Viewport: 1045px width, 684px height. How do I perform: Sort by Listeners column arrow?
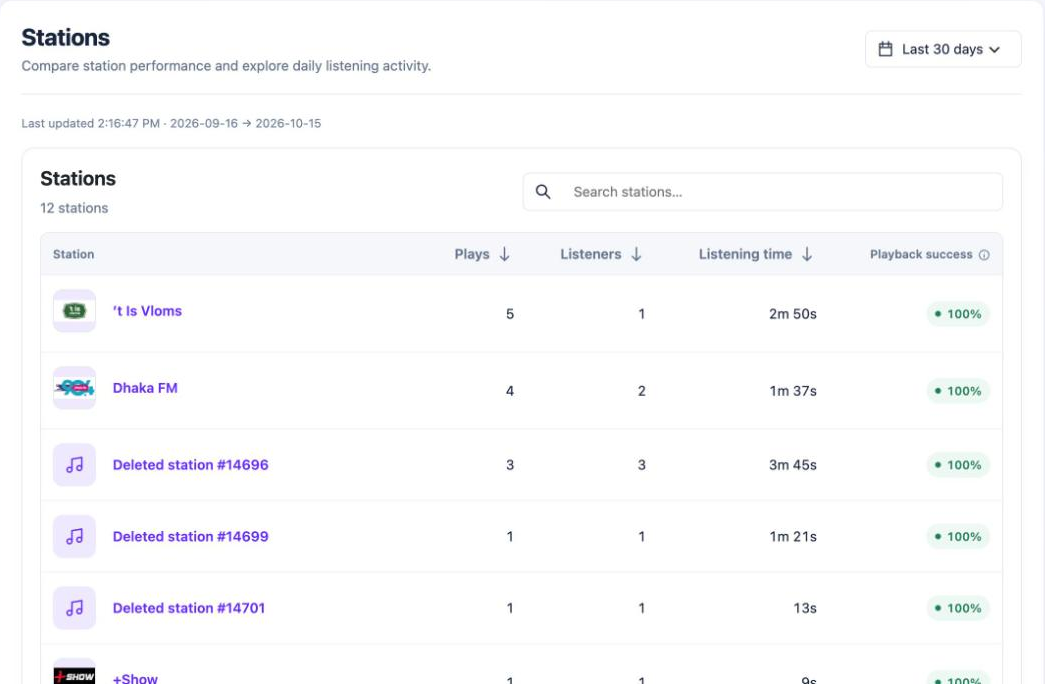(636, 254)
